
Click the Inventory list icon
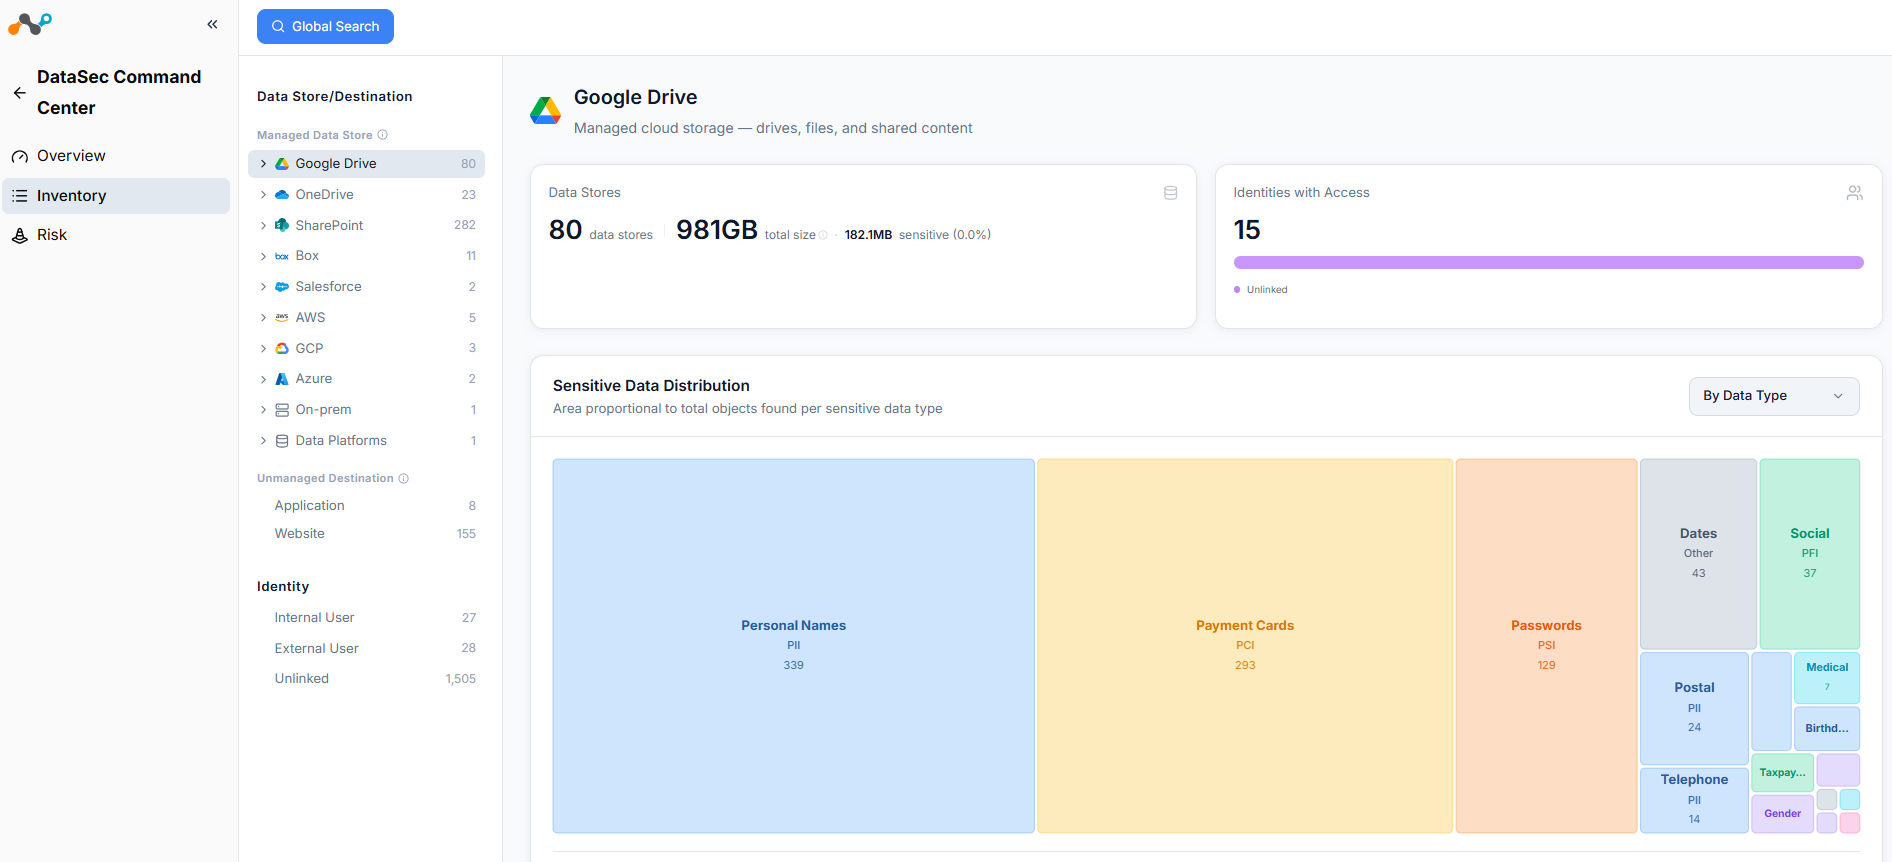(x=19, y=196)
